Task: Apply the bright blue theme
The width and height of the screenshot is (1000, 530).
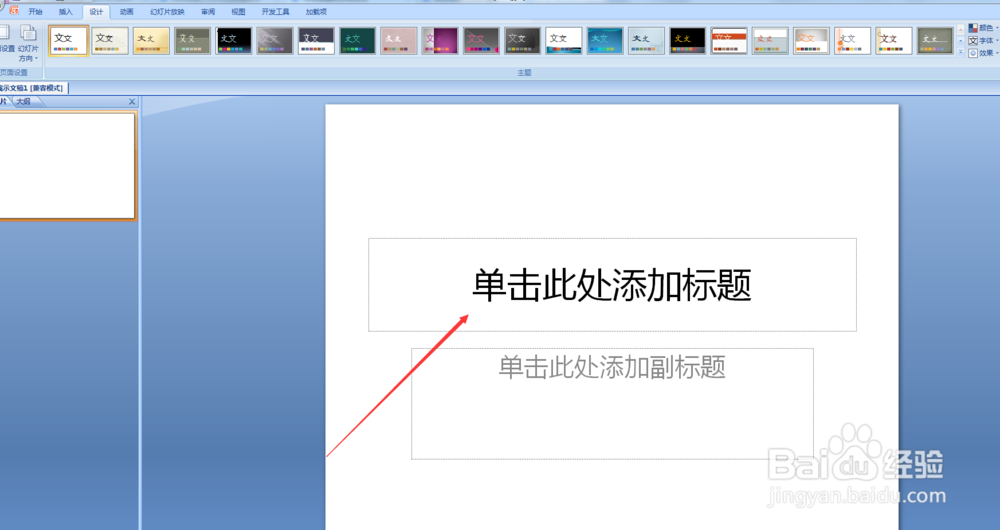Action: 605,40
